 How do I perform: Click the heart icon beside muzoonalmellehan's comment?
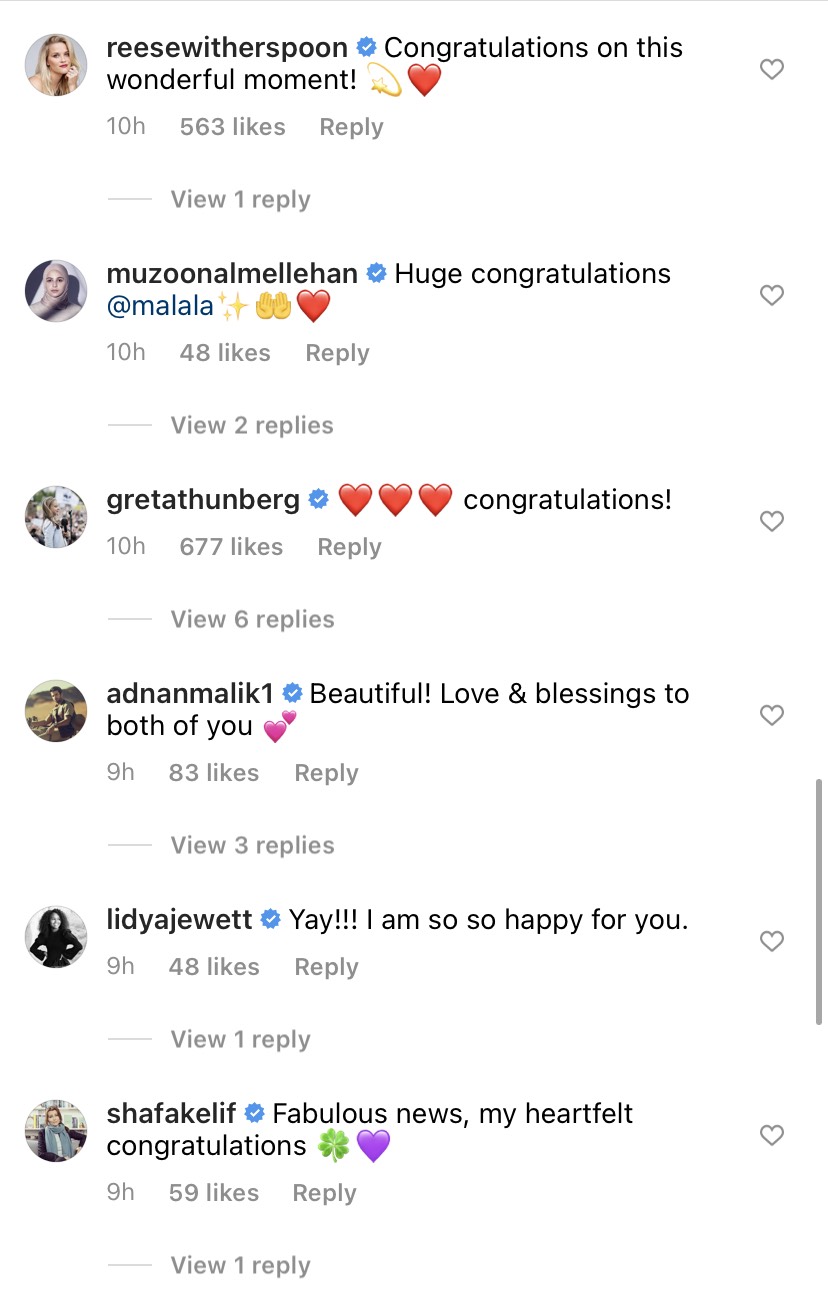pyautogui.click(x=771, y=295)
